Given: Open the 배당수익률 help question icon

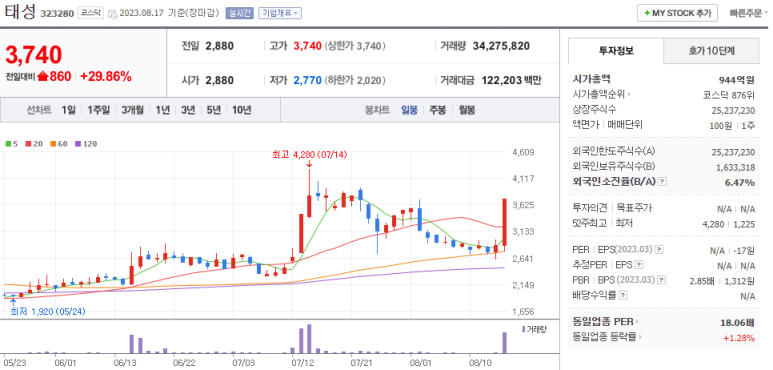Looking at the screenshot, I should coord(623,296).
